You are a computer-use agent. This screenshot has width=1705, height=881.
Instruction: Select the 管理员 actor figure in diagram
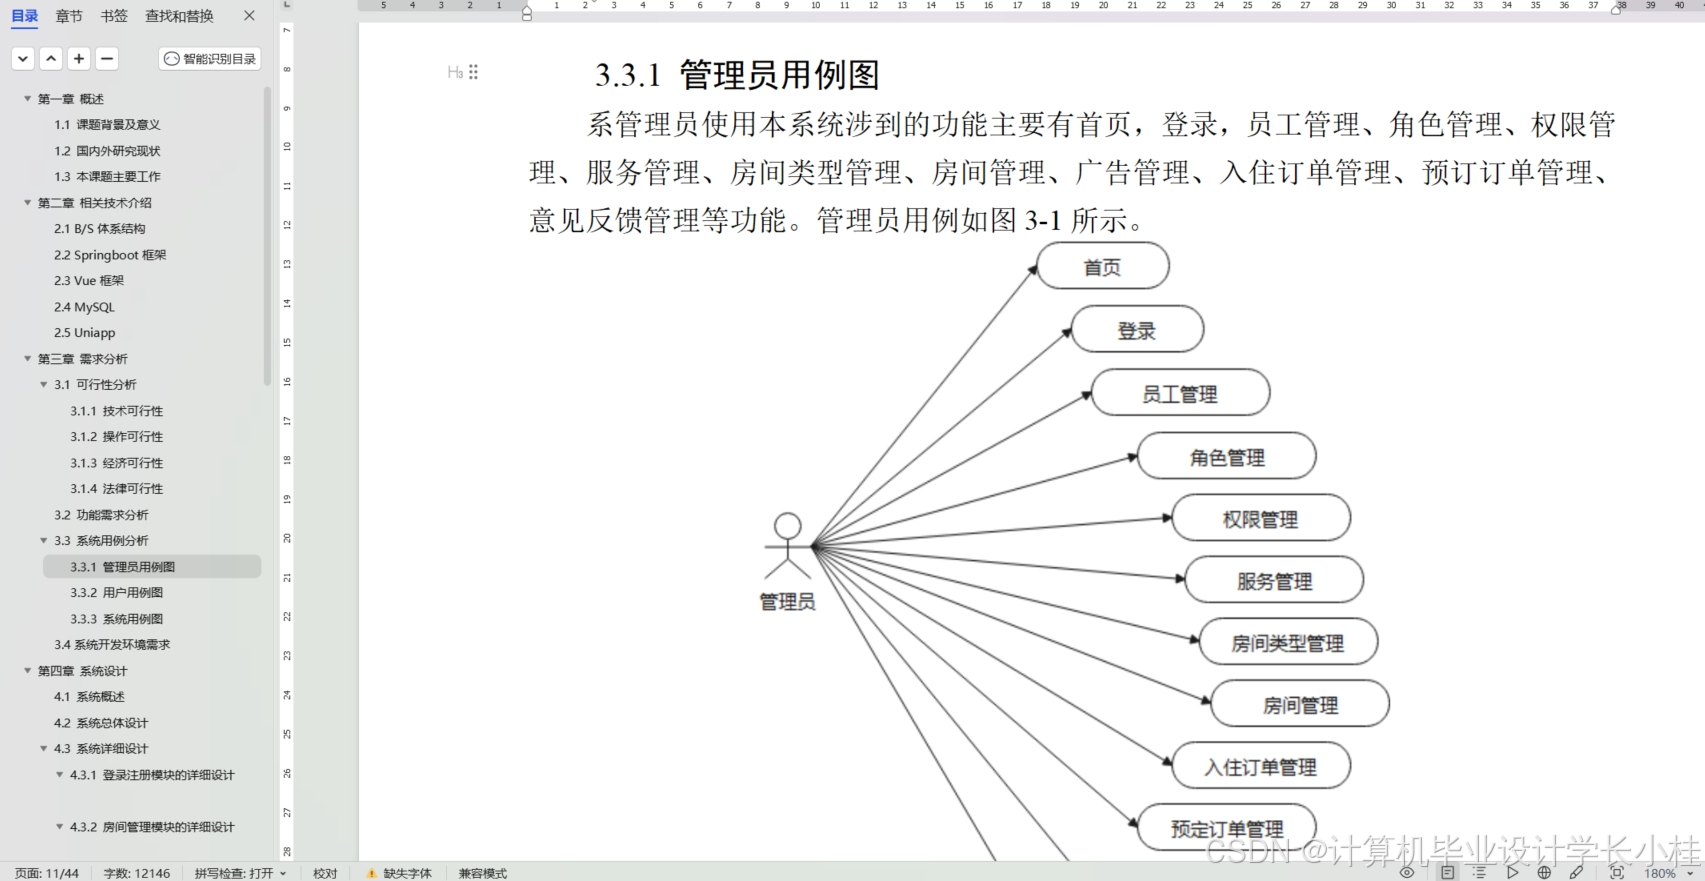pyautogui.click(x=788, y=561)
